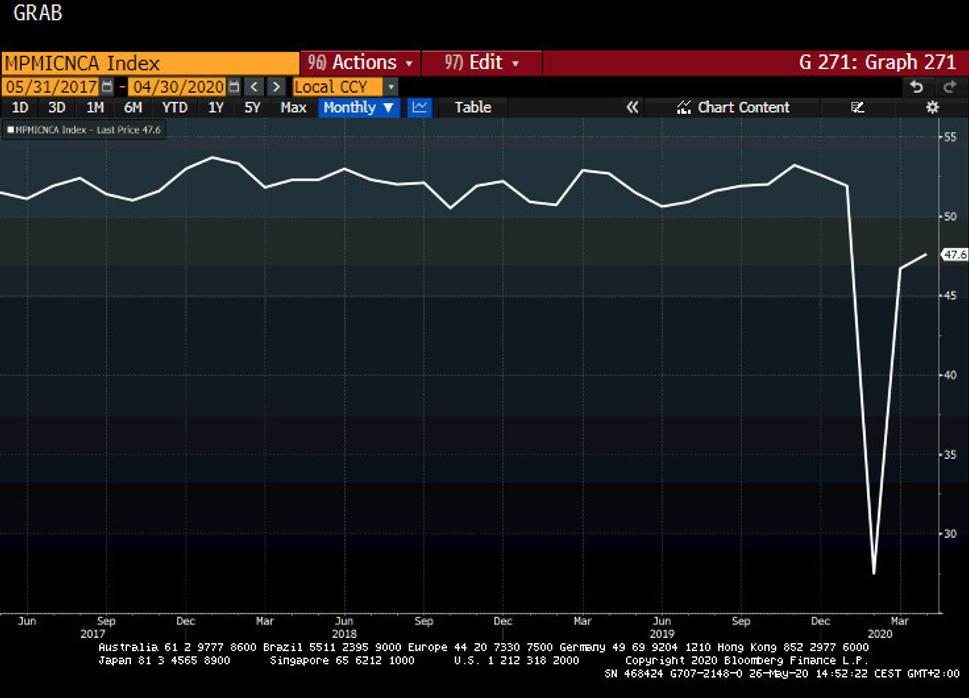Click the end date field 04/30/2020
The height and width of the screenshot is (698, 969).
tap(179, 87)
